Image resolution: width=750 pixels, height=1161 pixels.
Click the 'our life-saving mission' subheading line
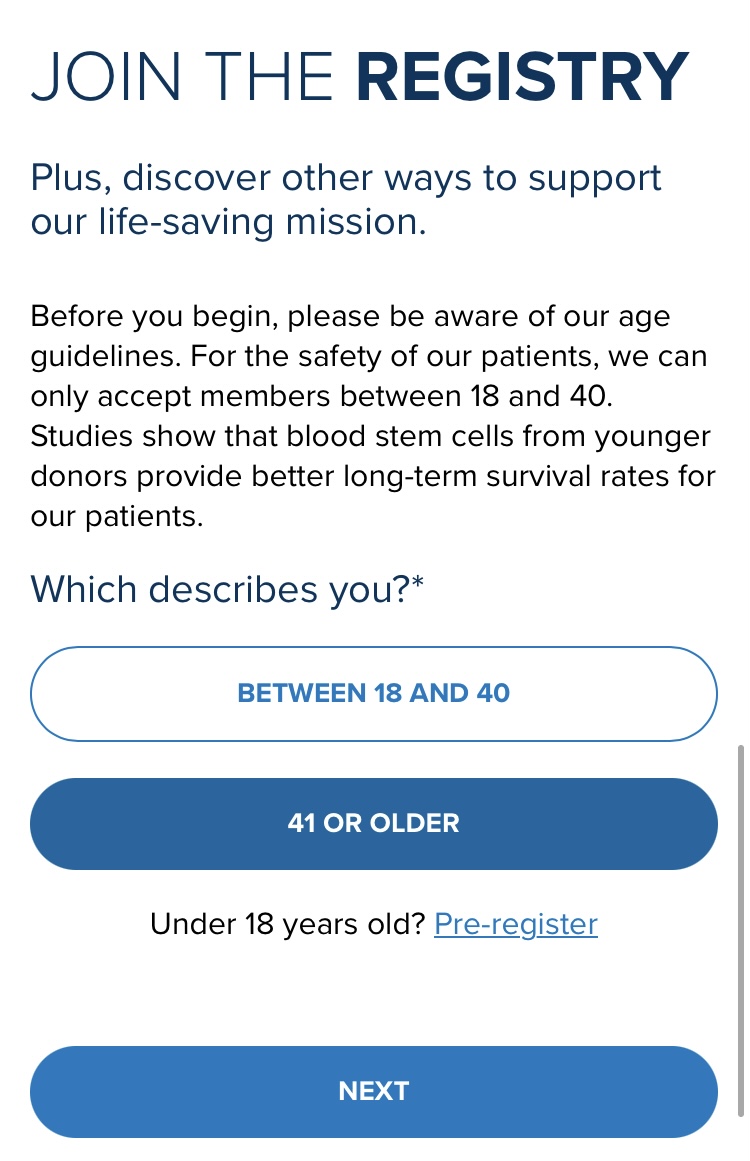click(x=228, y=222)
